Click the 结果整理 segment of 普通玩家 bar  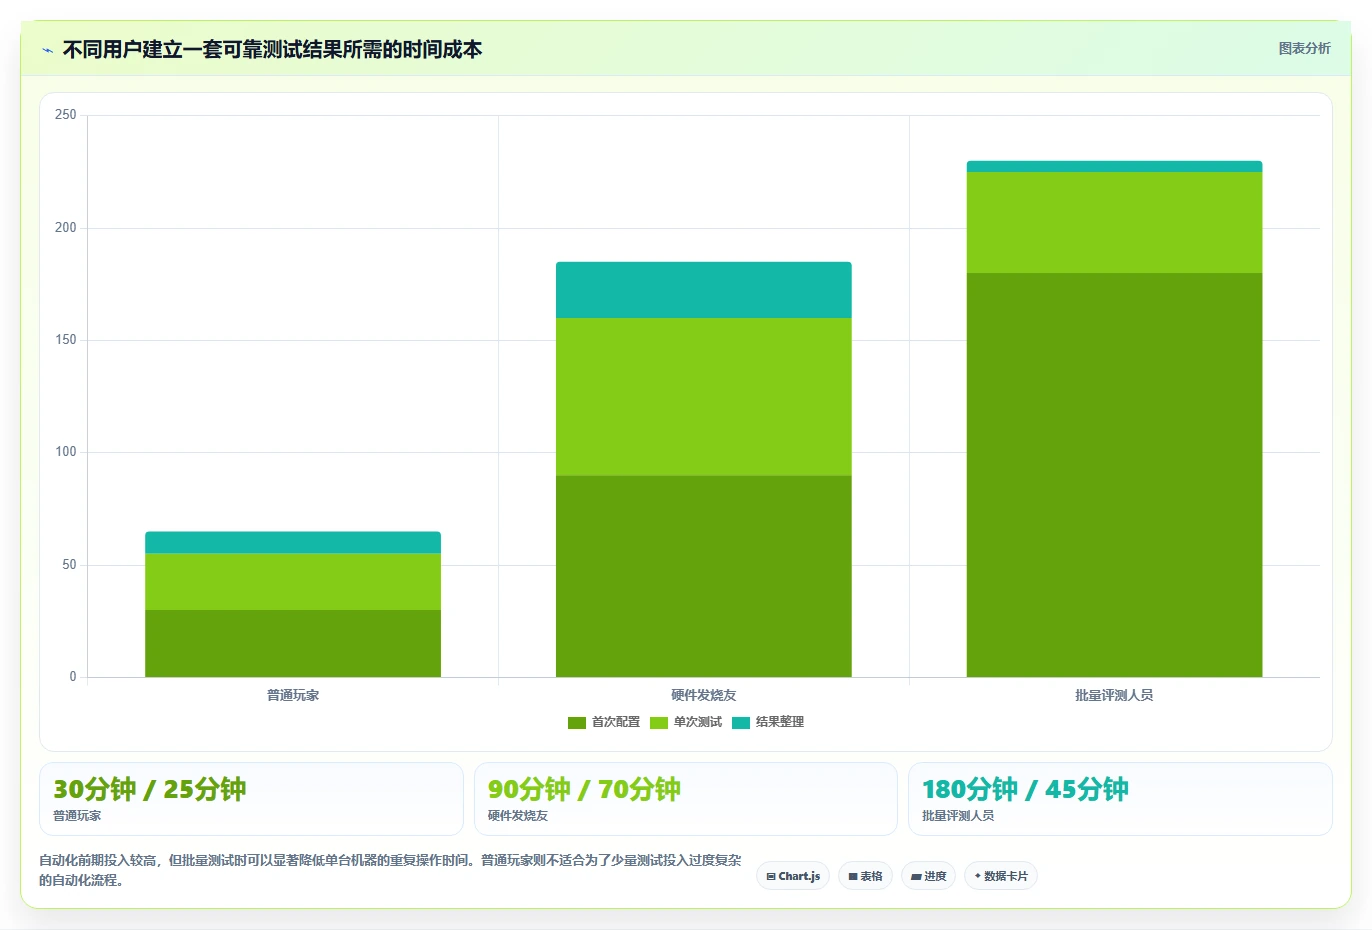point(293,542)
